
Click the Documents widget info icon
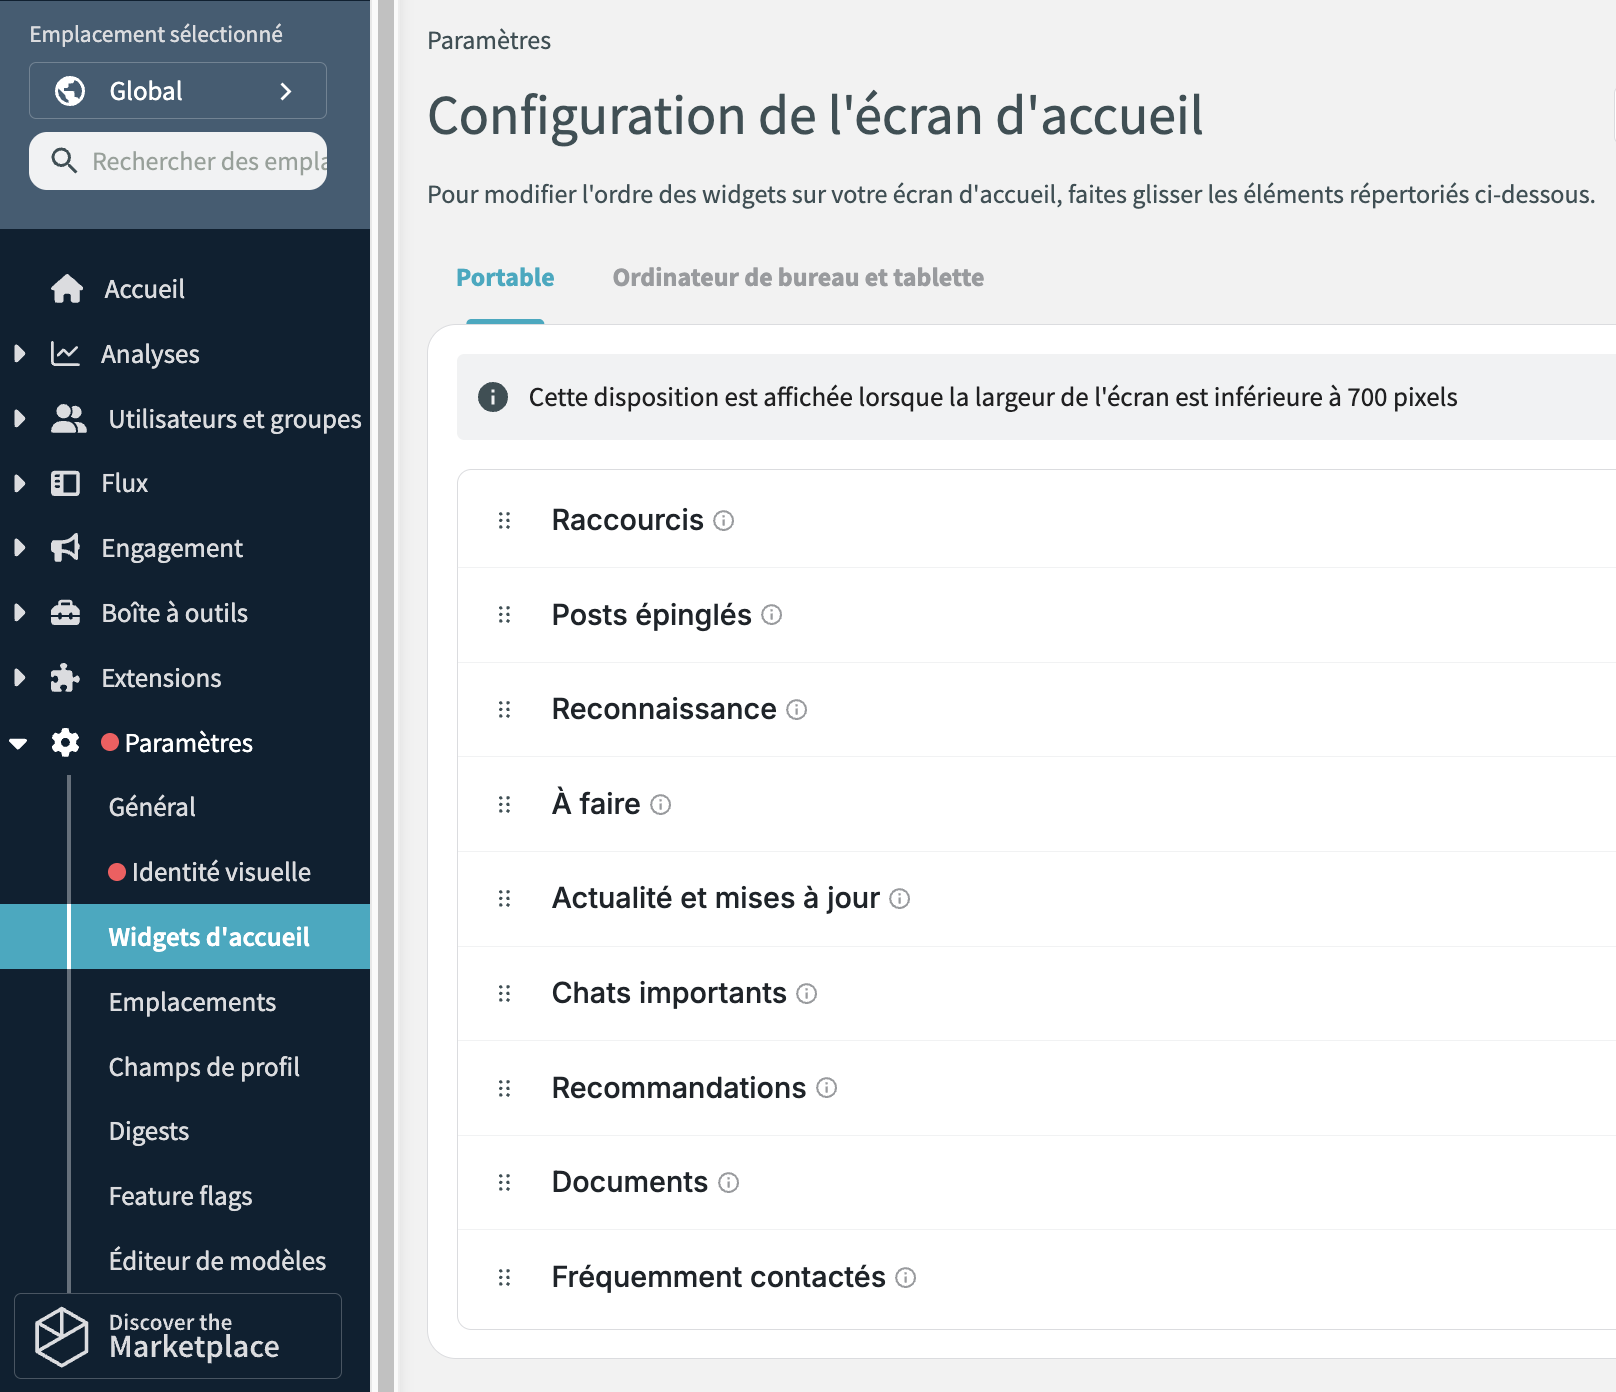point(729,1183)
